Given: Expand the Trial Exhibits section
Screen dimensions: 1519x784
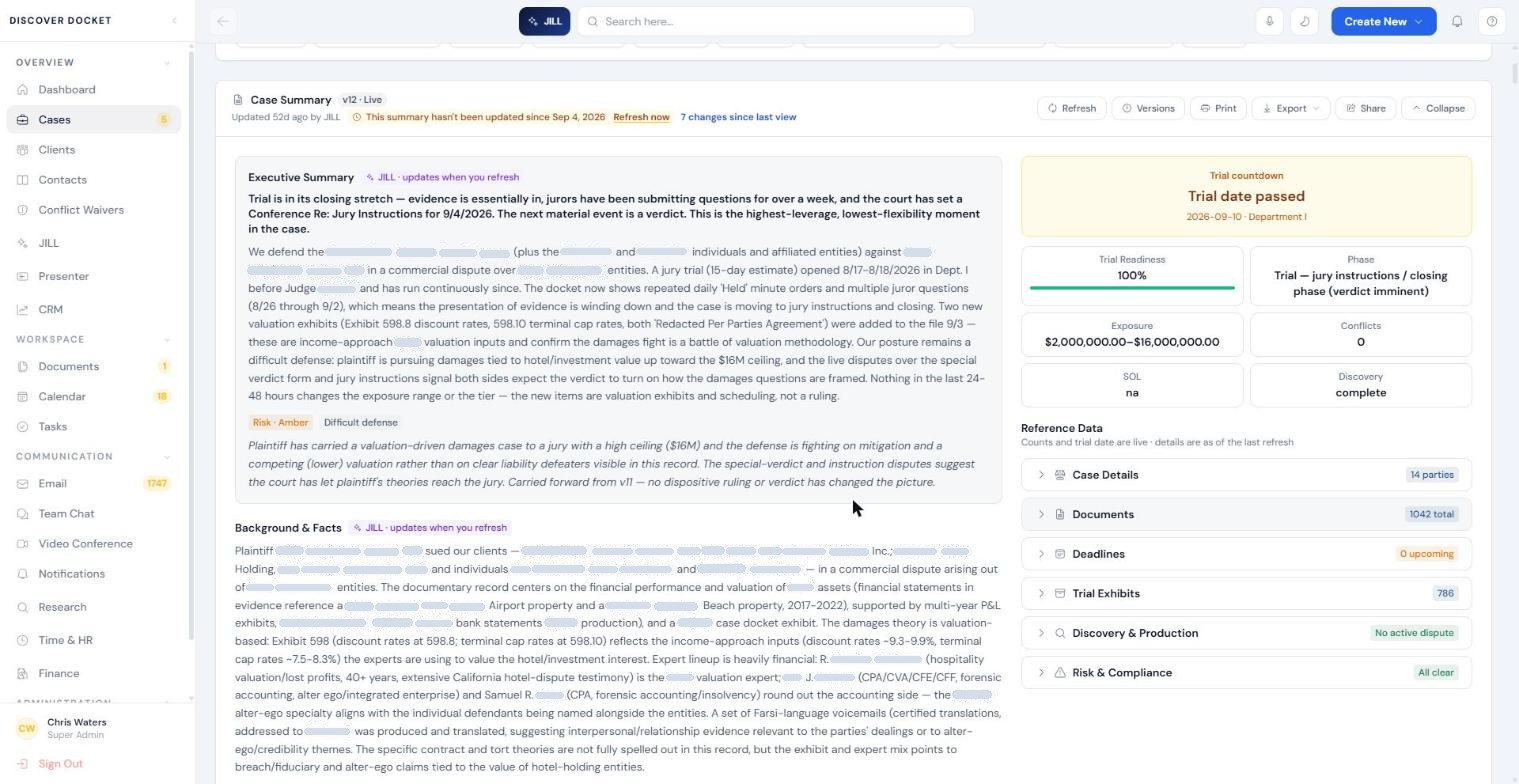Looking at the screenshot, I should (1246, 593).
